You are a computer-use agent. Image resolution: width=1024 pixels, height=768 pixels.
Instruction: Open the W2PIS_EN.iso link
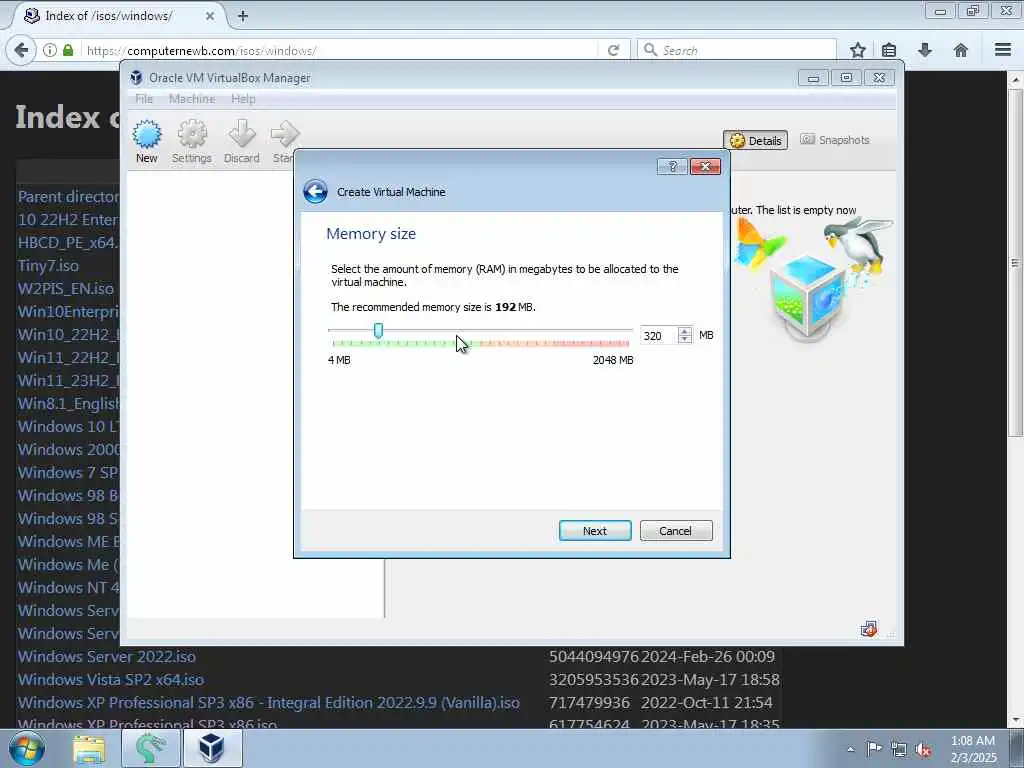65,289
